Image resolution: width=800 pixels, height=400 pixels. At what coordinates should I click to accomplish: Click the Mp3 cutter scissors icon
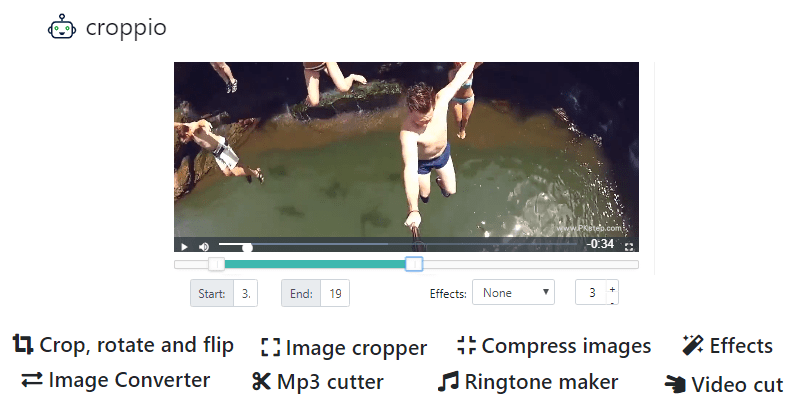(261, 381)
